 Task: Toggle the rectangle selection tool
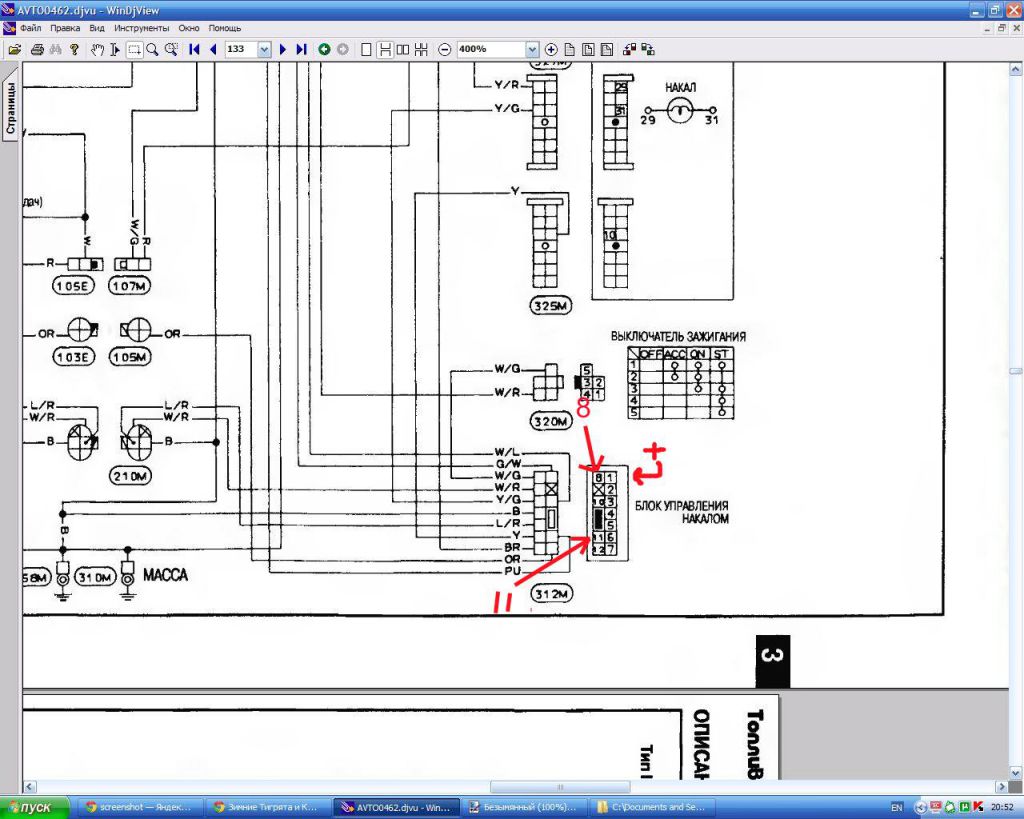pos(134,49)
